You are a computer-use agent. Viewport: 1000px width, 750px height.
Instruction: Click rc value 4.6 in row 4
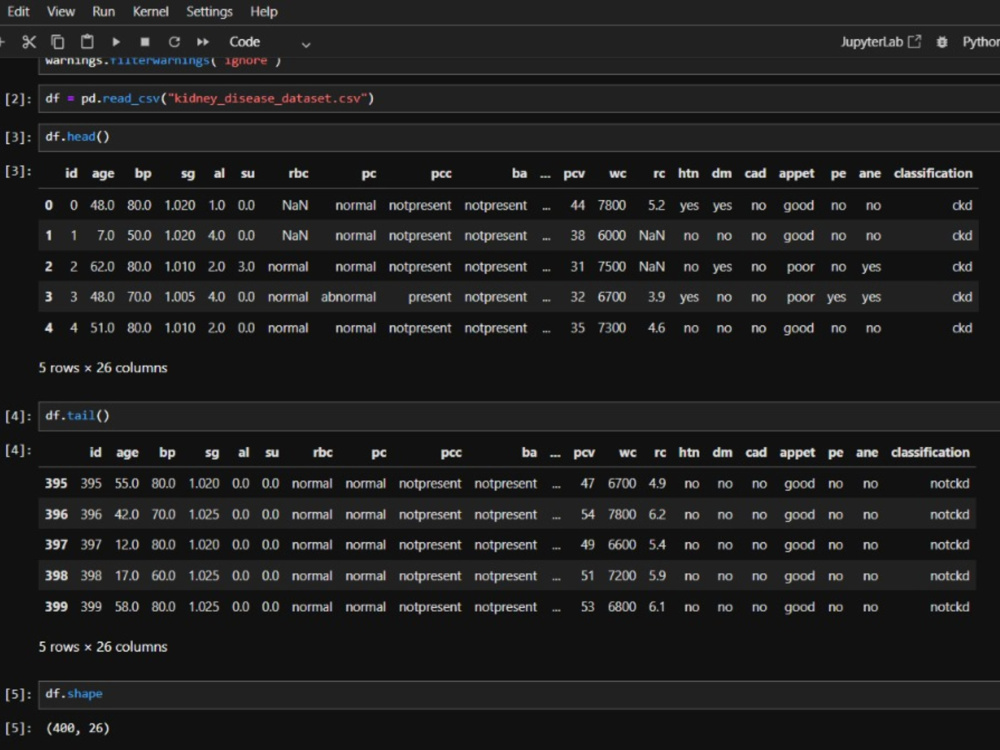(x=656, y=328)
